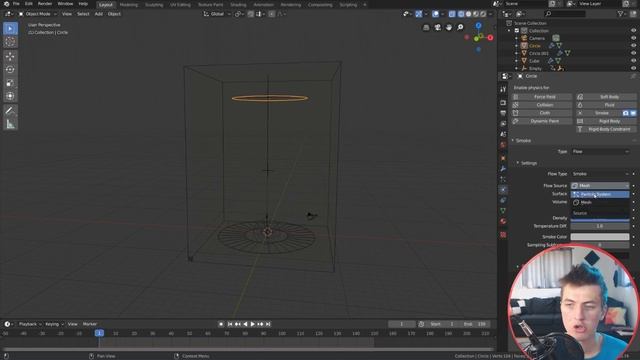The width and height of the screenshot is (640, 360).
Task: Open the Particles properties tab icon
Action: (503, 180)
